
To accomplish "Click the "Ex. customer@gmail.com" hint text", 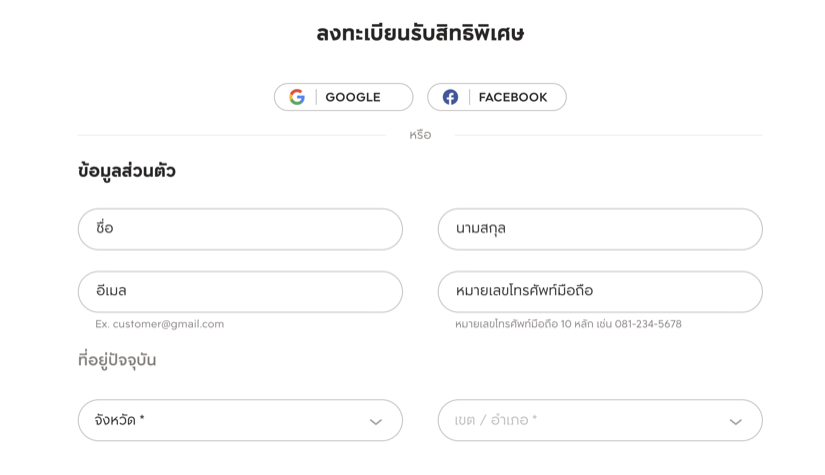I will [x=159, y=324].
